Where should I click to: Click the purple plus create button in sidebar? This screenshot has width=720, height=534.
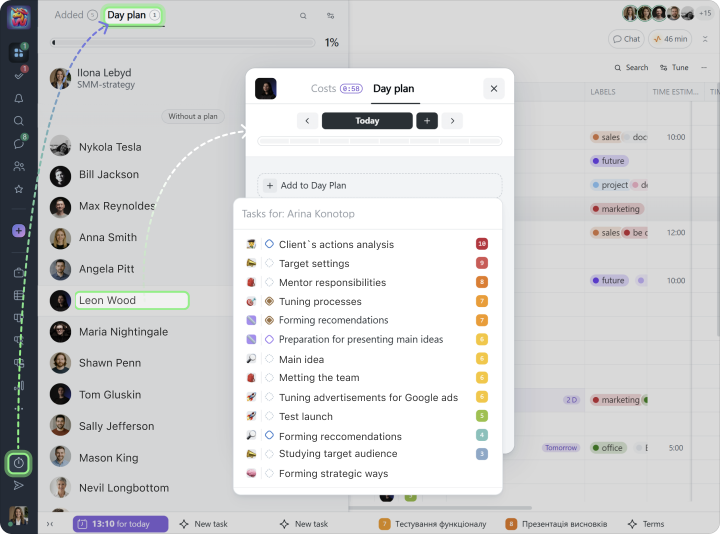[x=18, y=231]
